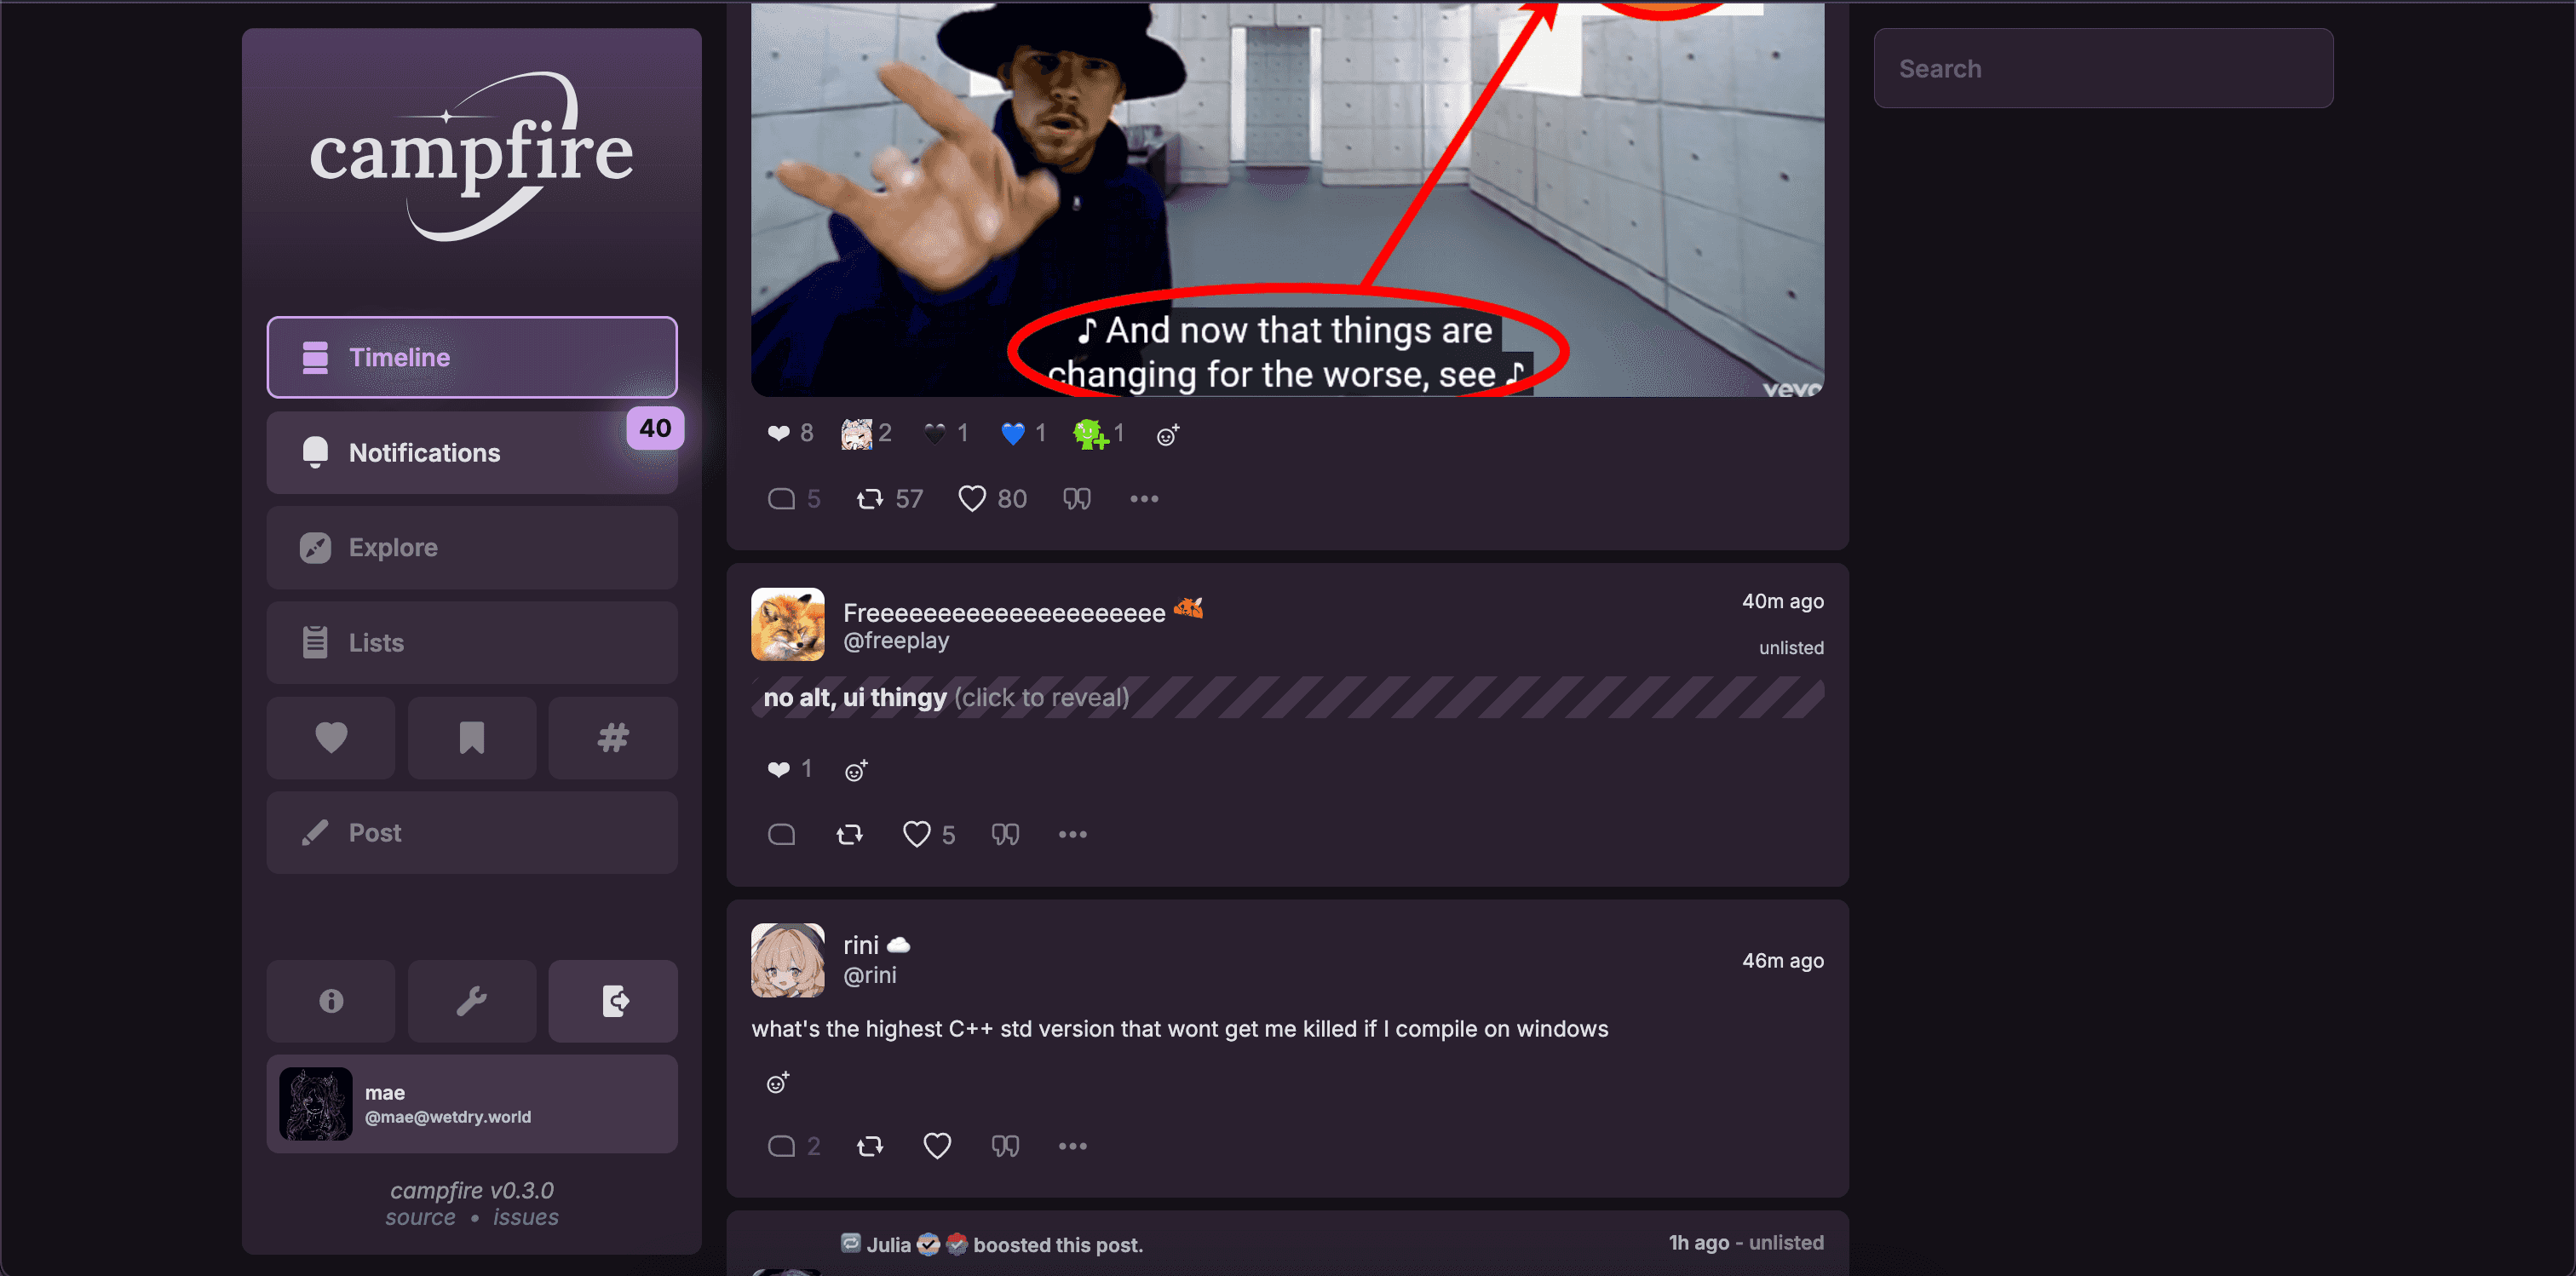The height and width of the screenshot is (1276, 2576).
Task: Open the Lists page
Action: (x=472, y=643)
